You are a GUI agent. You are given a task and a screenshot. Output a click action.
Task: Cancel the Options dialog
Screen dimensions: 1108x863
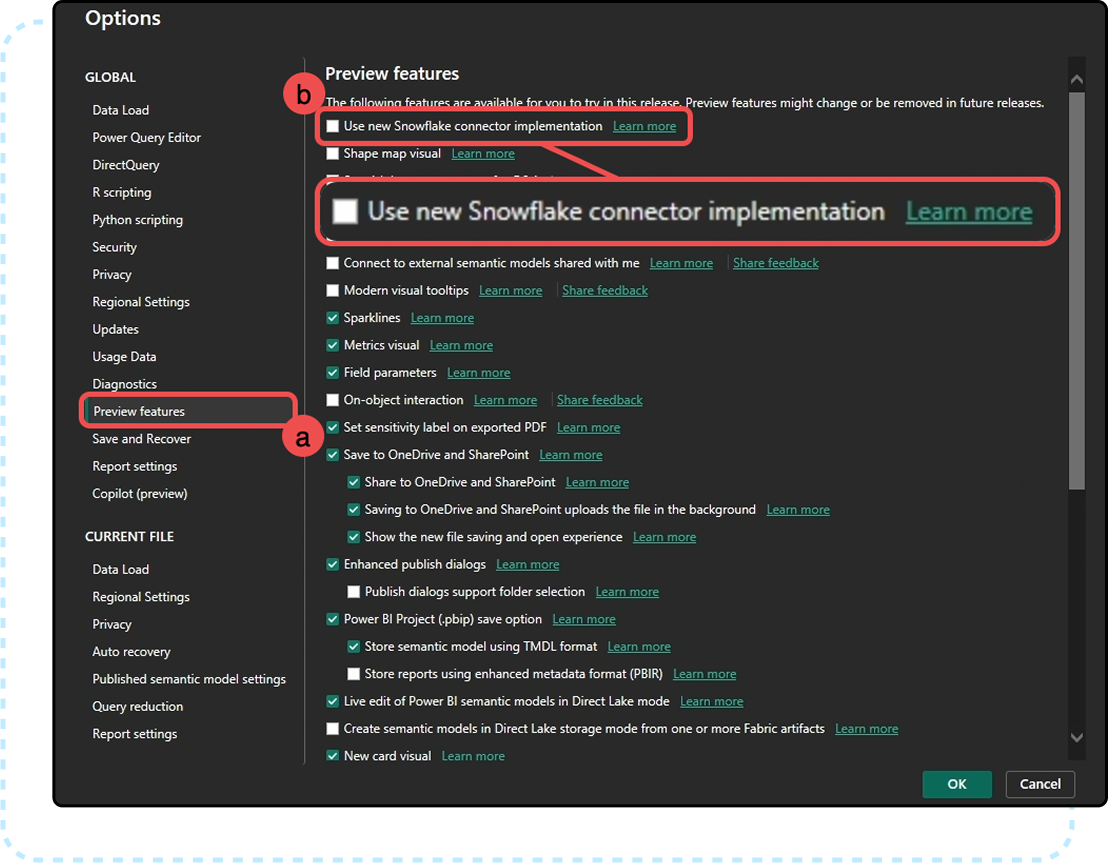(1040, 785)
